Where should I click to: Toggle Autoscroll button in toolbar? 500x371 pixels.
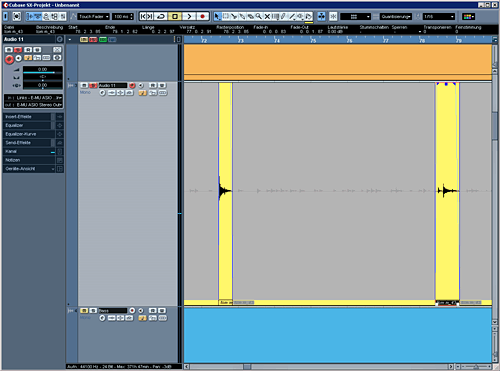321,16
